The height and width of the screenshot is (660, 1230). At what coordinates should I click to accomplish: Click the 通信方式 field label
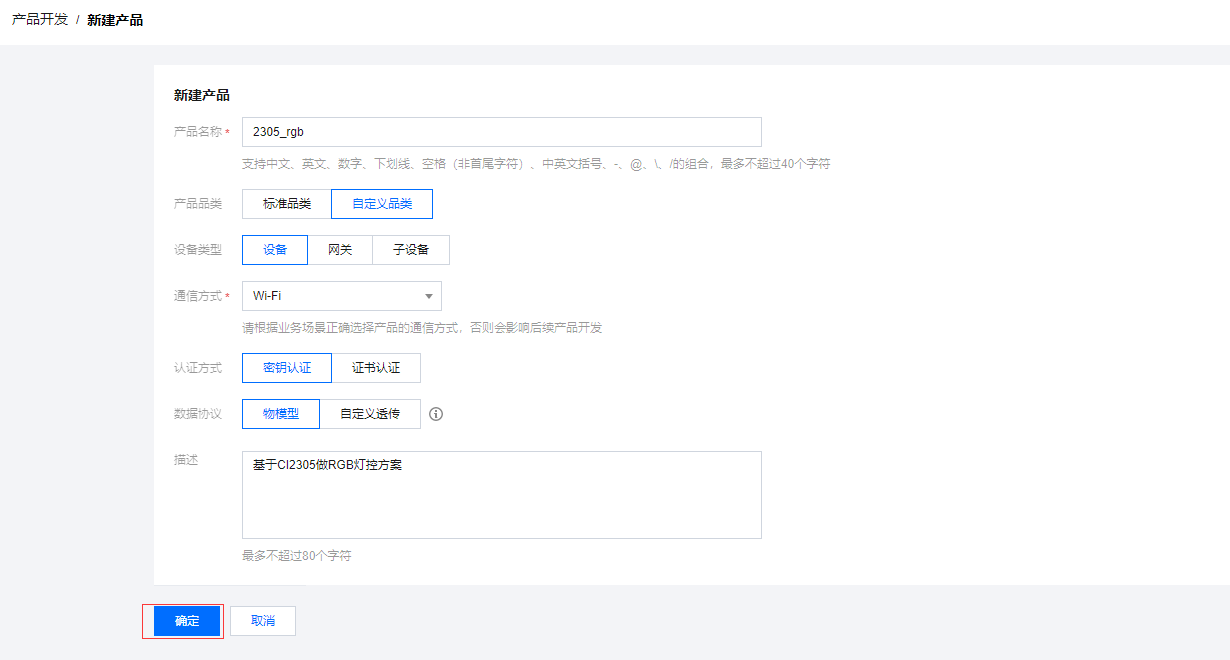(198, 296)
